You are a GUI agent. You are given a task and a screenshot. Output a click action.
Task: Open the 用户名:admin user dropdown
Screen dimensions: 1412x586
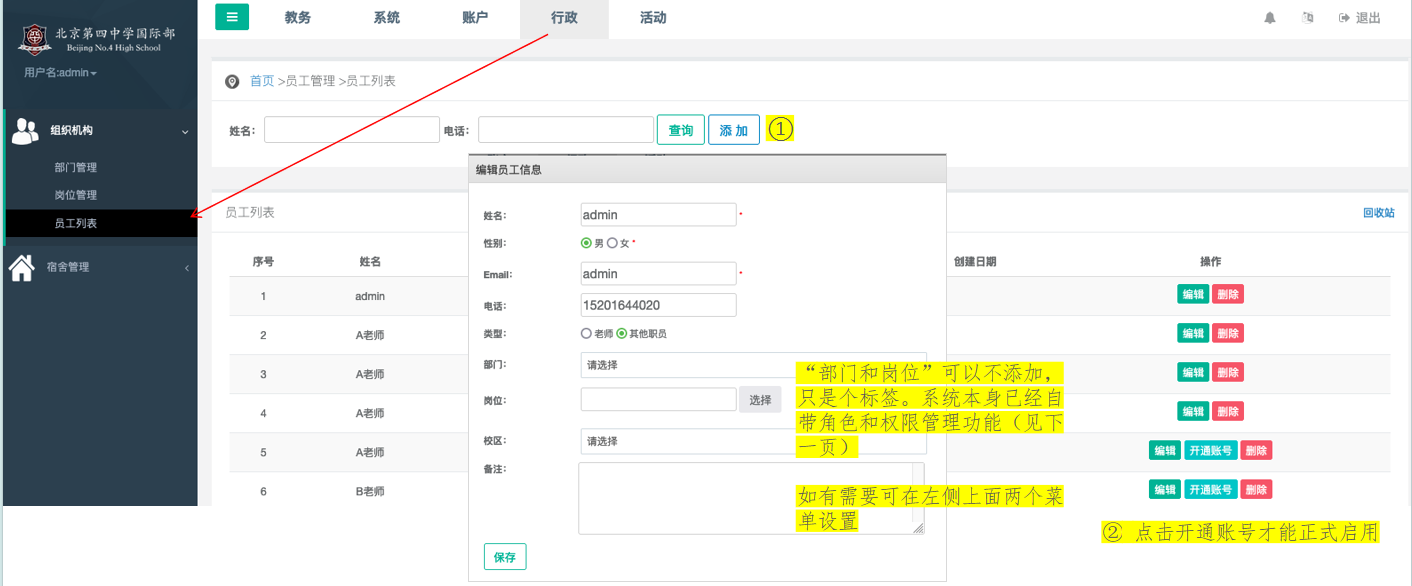[61, 73]
